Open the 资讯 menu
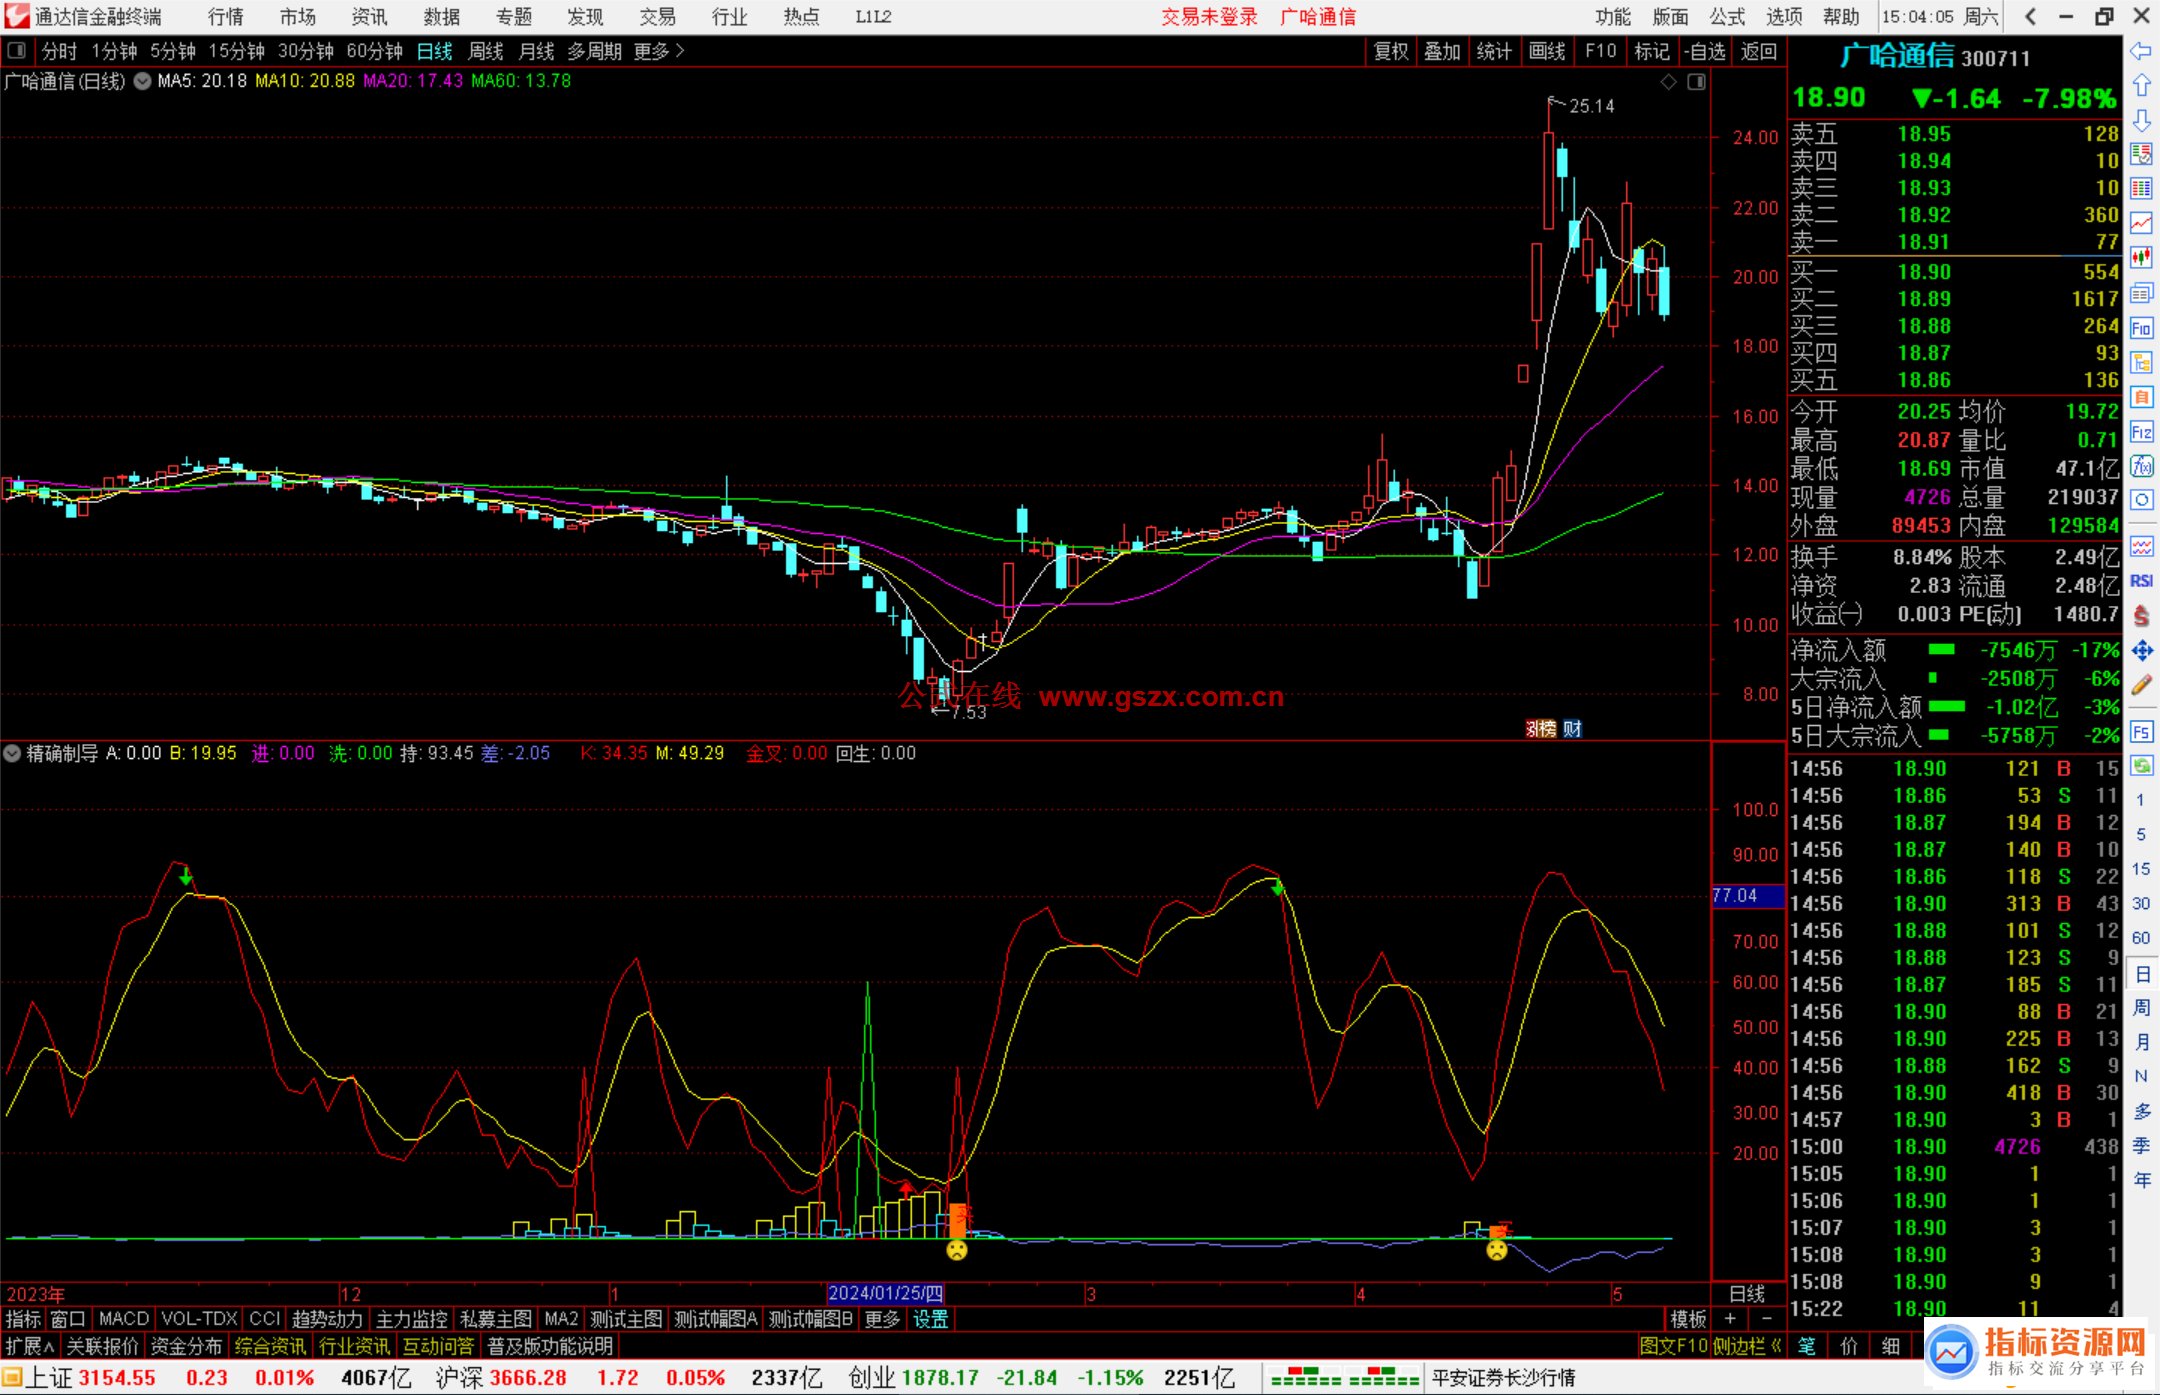 (370, 17)
